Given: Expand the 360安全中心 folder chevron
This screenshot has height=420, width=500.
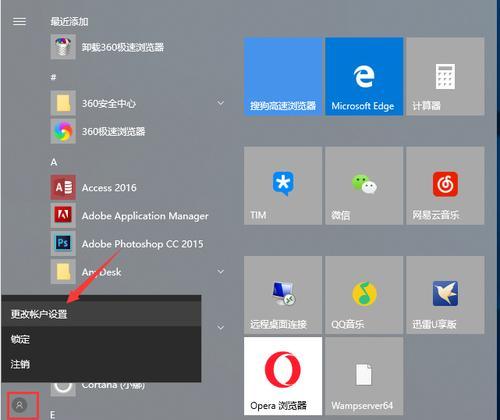Looking at the screenshot, I should pyautogui.click(x=220, y=103).
